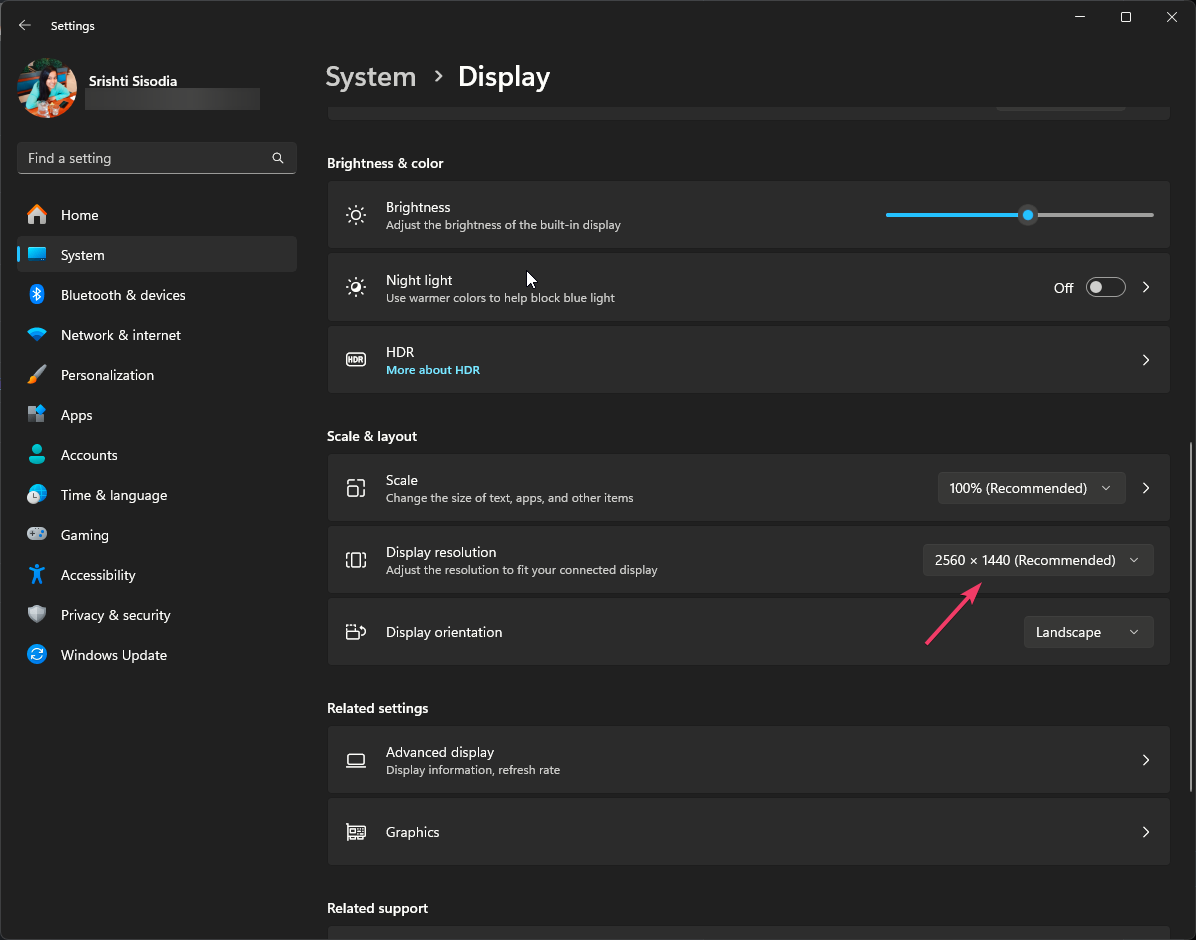Click the search magnifier icon

point(278,158)
